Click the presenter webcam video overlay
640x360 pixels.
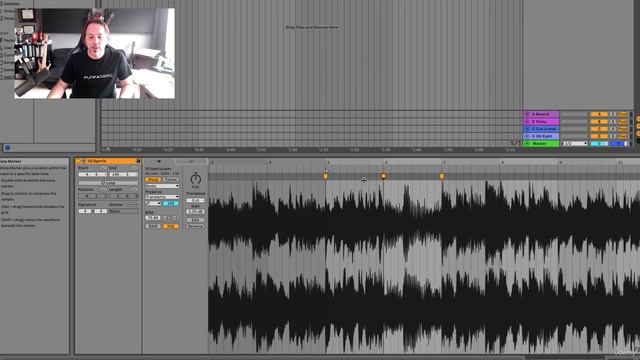[95, 53]
